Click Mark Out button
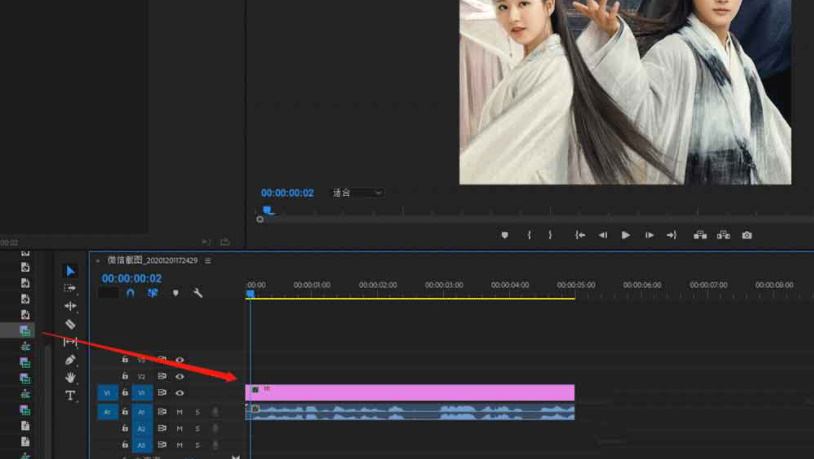This screenshot has height=459, width=814. [550, 235]
